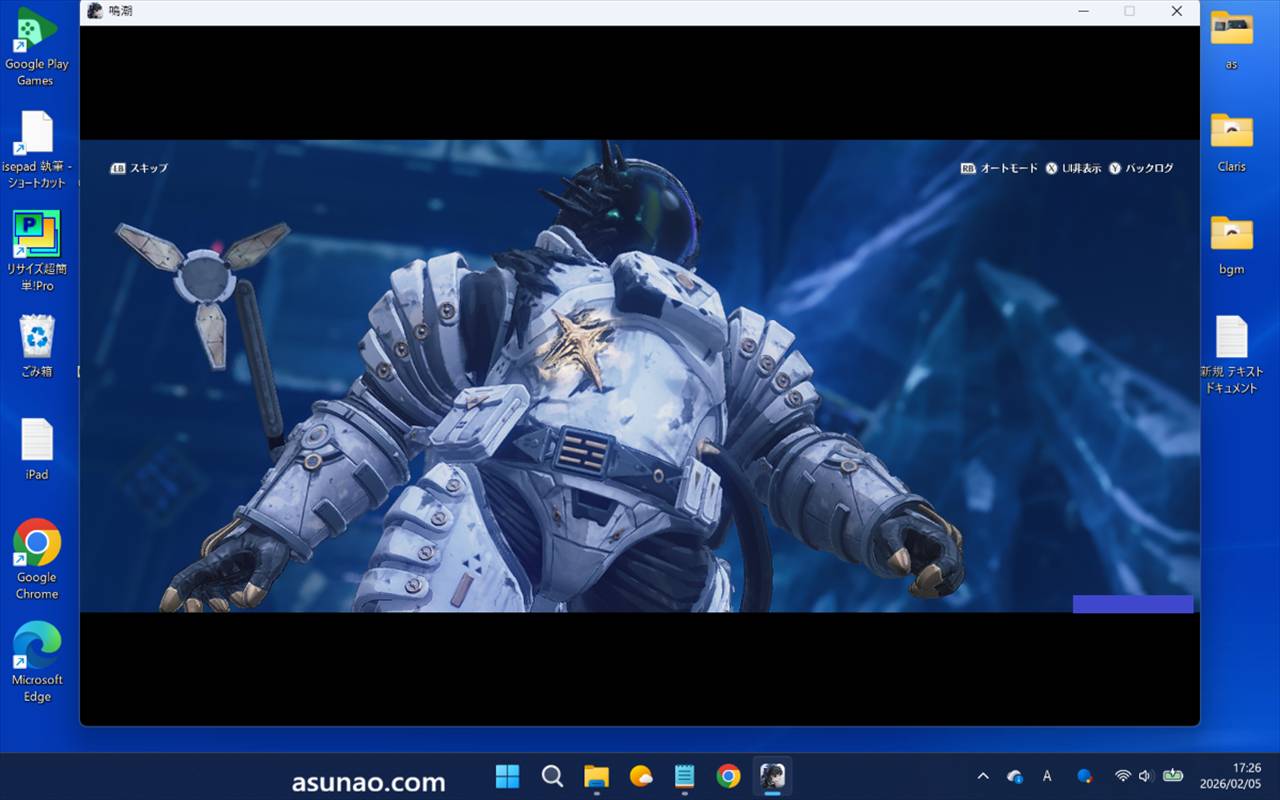Image resolution: width=1280 pixels, height=800 pixels.
Task: Toggle UI非表示 to hide the interface
Action: point(1073,168)
